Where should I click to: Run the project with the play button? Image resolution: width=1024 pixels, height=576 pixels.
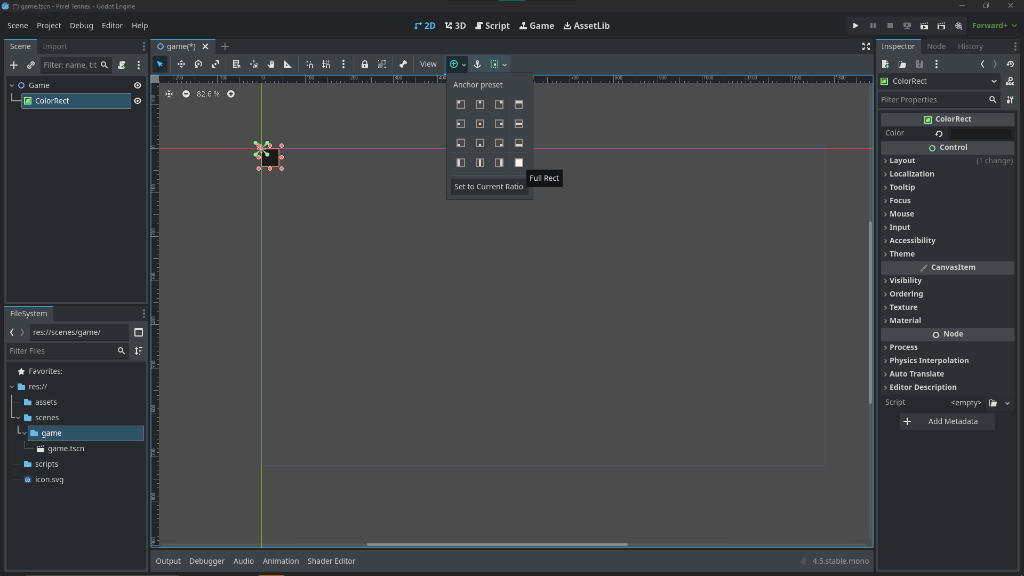pyautogui.click(x=855, y=25)
